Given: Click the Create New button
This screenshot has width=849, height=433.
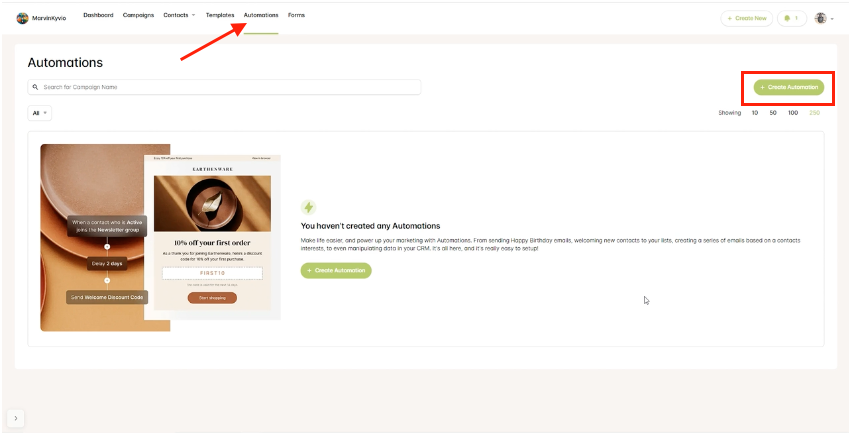Looking at the screenshot, I should 747,18.
